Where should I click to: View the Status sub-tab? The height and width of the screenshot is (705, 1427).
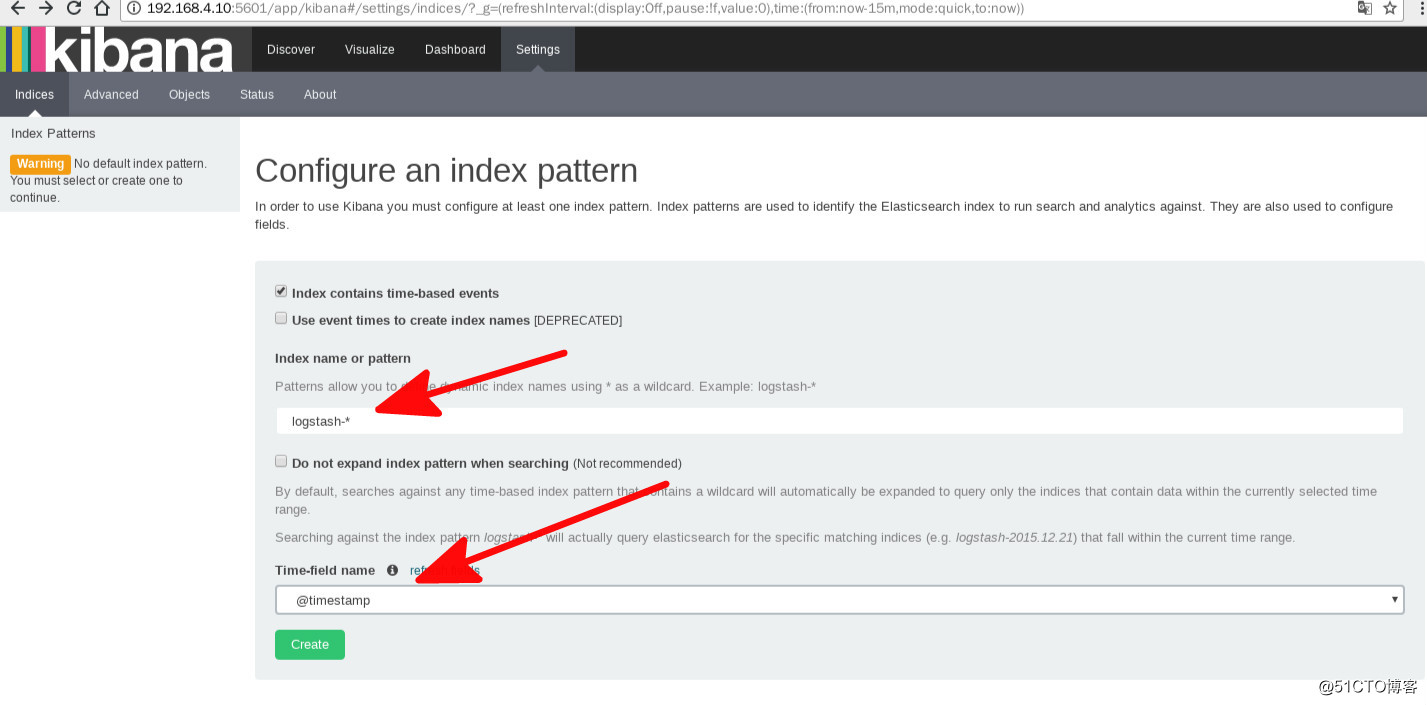click(257, 94)
